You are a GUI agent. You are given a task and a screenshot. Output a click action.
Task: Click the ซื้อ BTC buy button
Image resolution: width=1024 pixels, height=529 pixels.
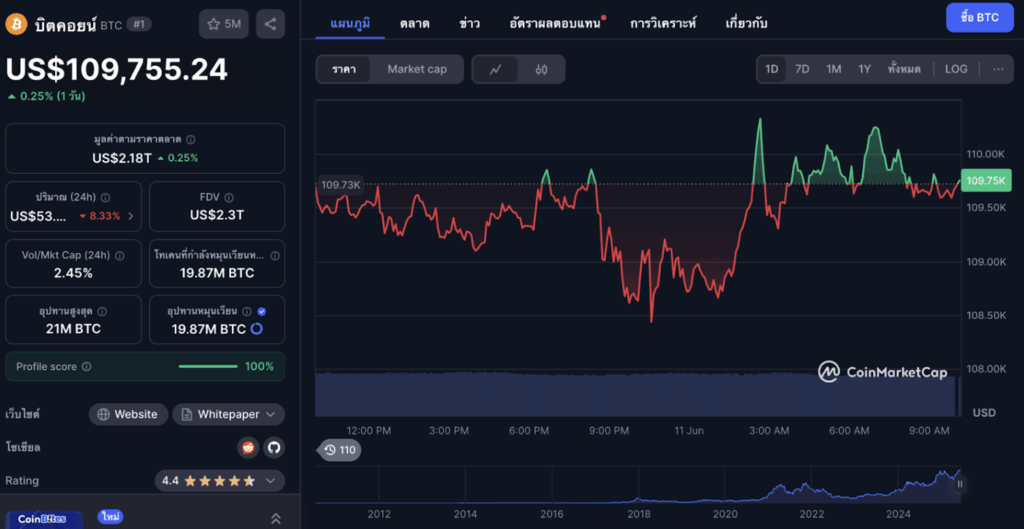[979, 18]
